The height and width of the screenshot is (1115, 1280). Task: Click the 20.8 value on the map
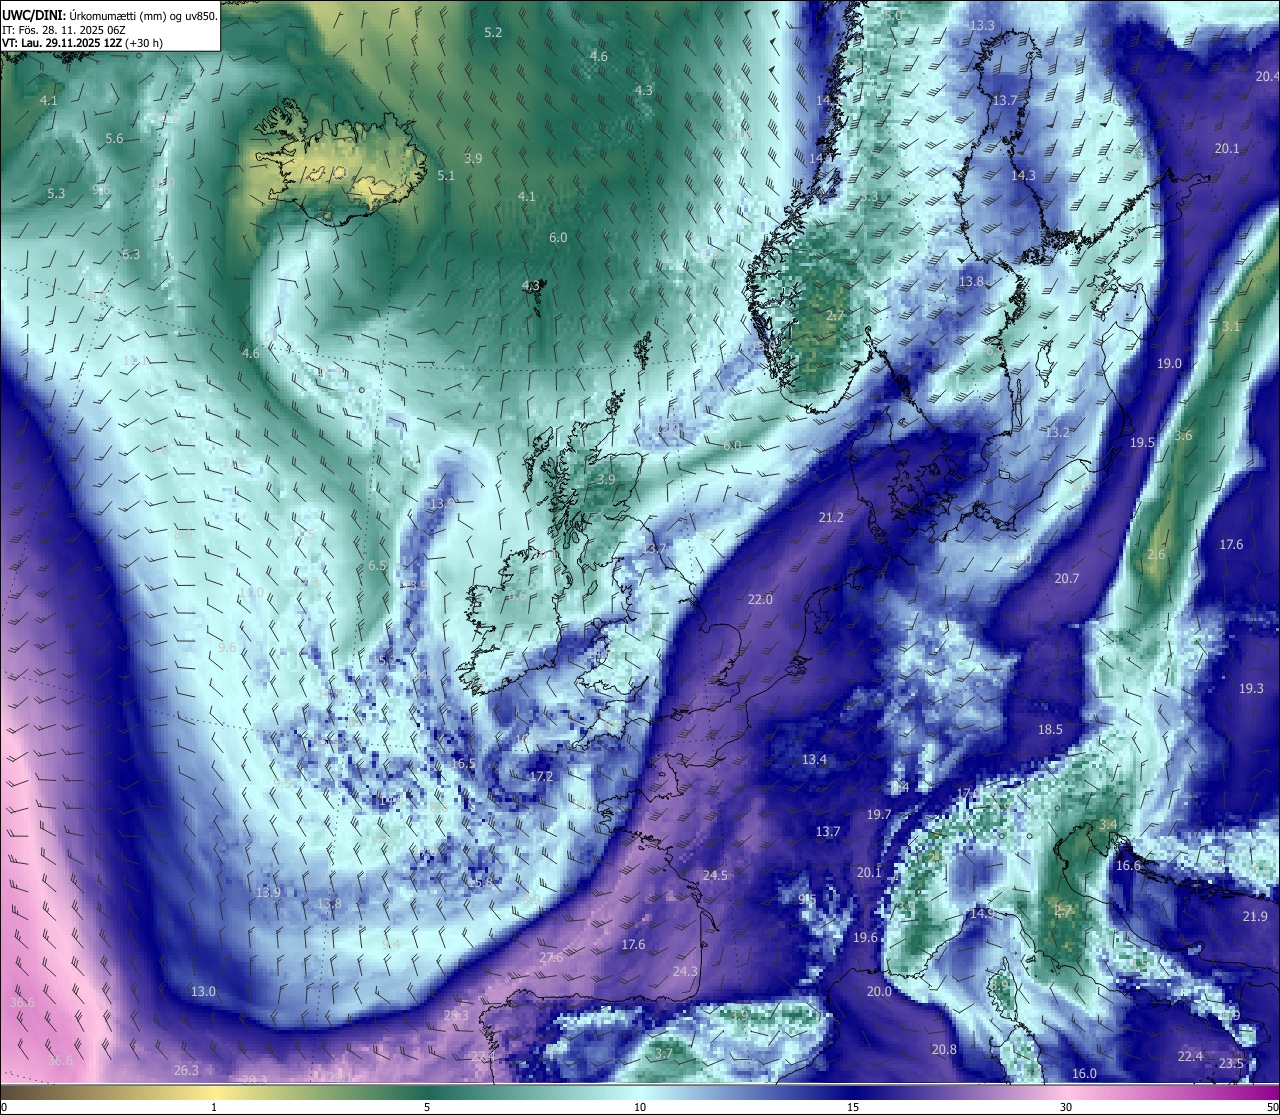pos(944,1050)
